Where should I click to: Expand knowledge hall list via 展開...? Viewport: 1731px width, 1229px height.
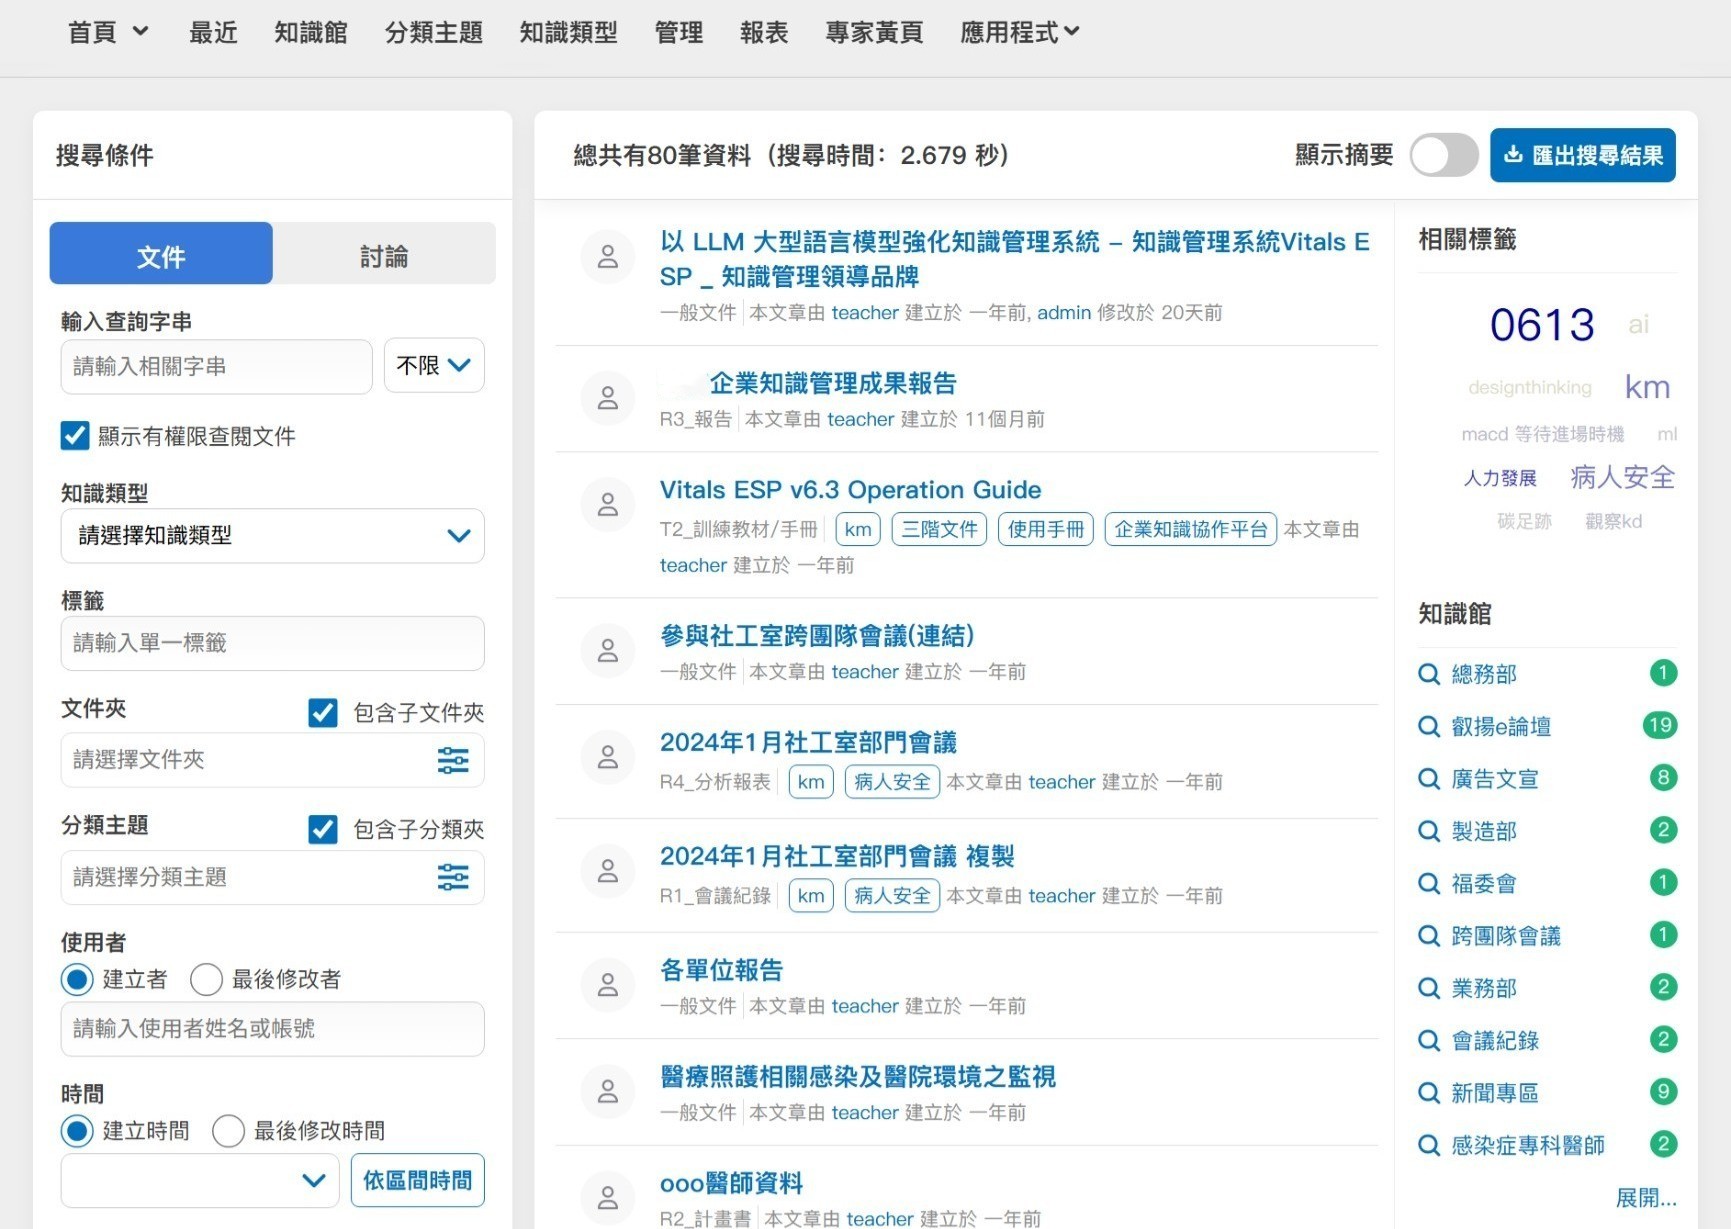(1646, 1197)
